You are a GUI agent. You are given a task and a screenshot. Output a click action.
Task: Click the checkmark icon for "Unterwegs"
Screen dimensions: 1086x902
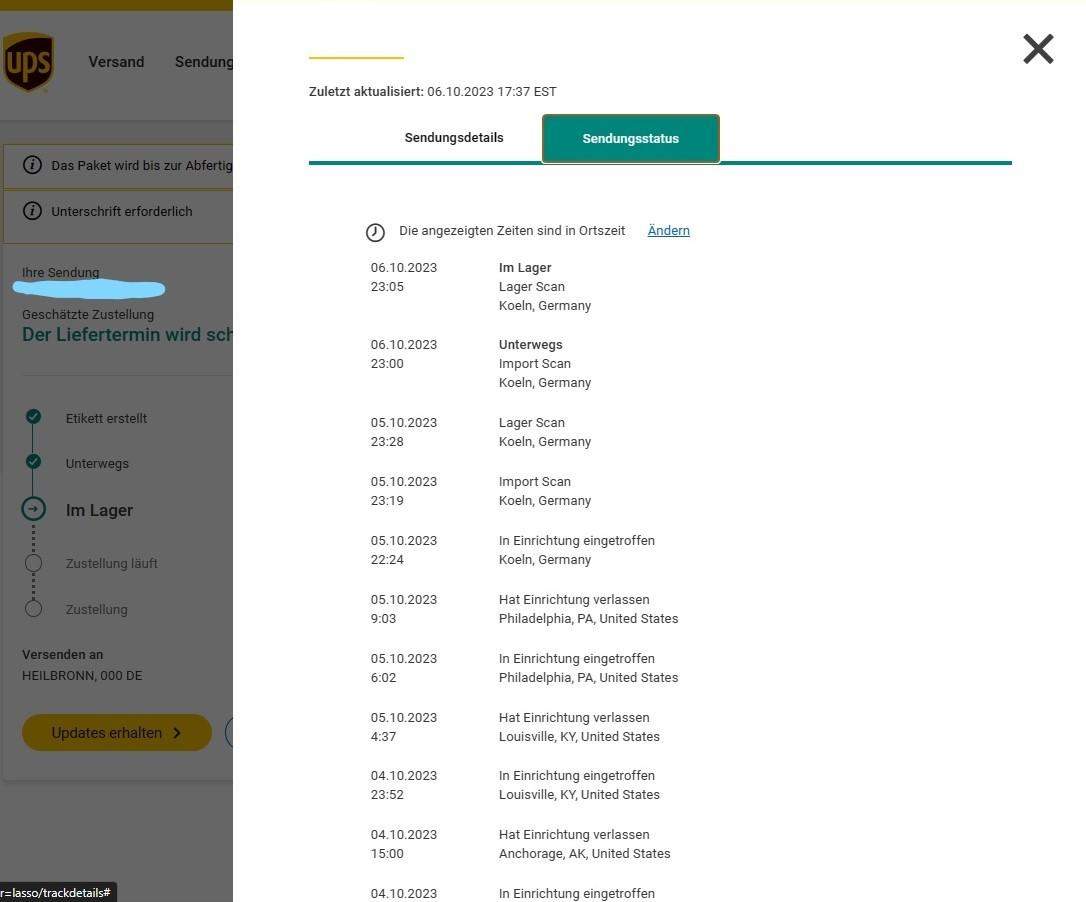pos(33,463)
